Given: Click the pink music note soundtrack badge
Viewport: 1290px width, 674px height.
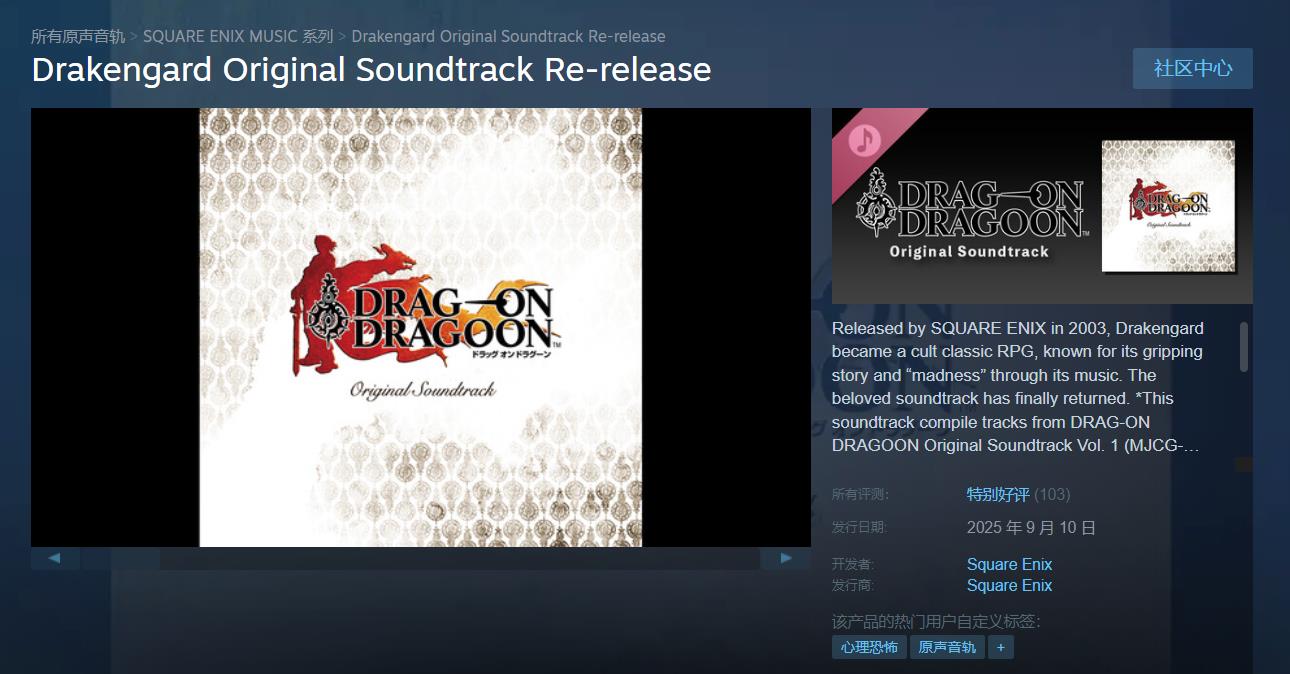Looking at the screenshot, I should pyautogui.click(x=865, y=140).
